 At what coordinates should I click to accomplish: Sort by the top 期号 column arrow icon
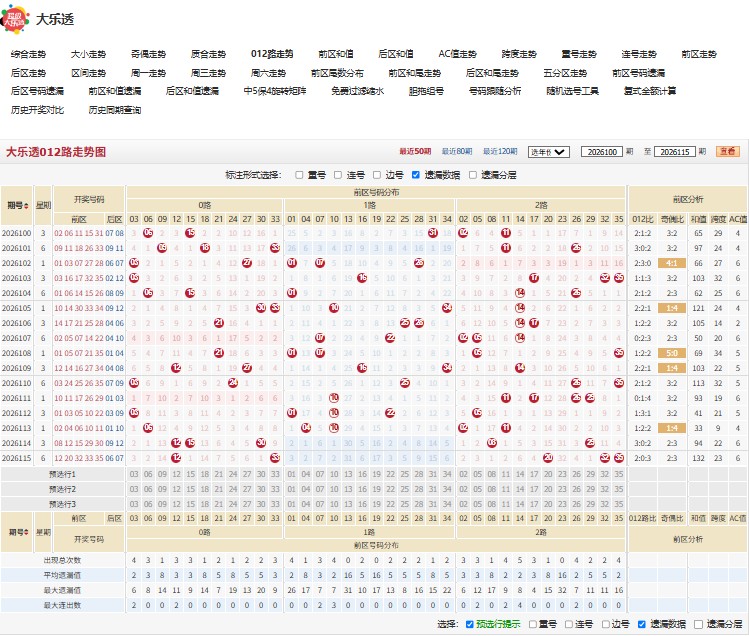[x=26, y=206]
